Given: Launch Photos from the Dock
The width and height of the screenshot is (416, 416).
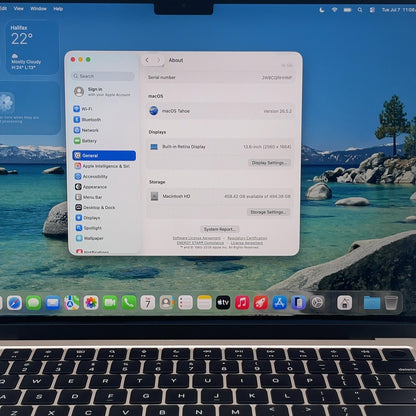Looking at the screenshot, I should pos(91,303).
